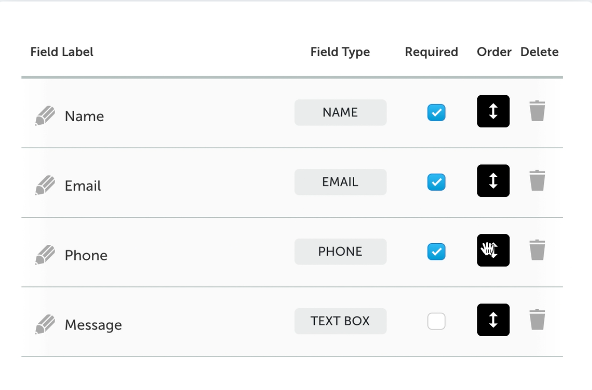This screenshot has width=592, height=390.
Task: Click the trash icon for Phone row
Action: (537, 250)
